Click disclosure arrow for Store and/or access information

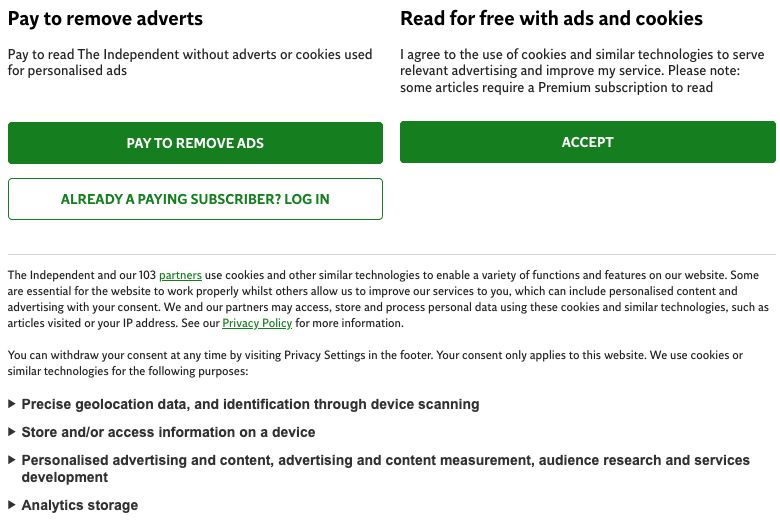[x=12, y=433]
